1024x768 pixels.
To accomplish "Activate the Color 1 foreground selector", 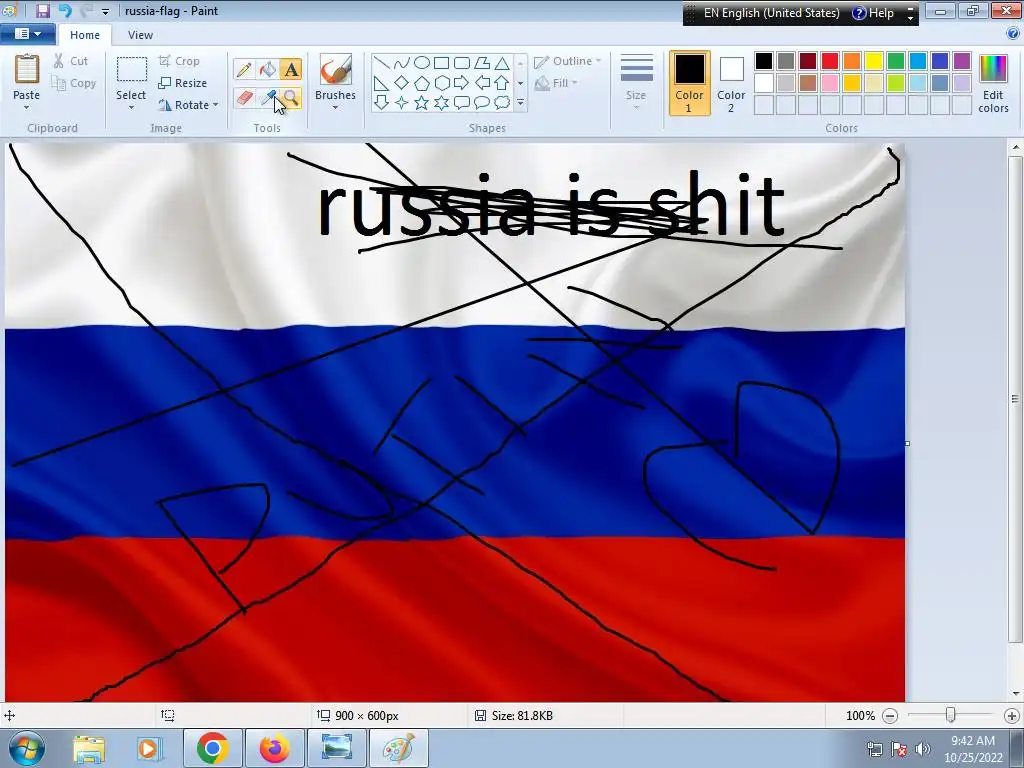I will [690, 83].
